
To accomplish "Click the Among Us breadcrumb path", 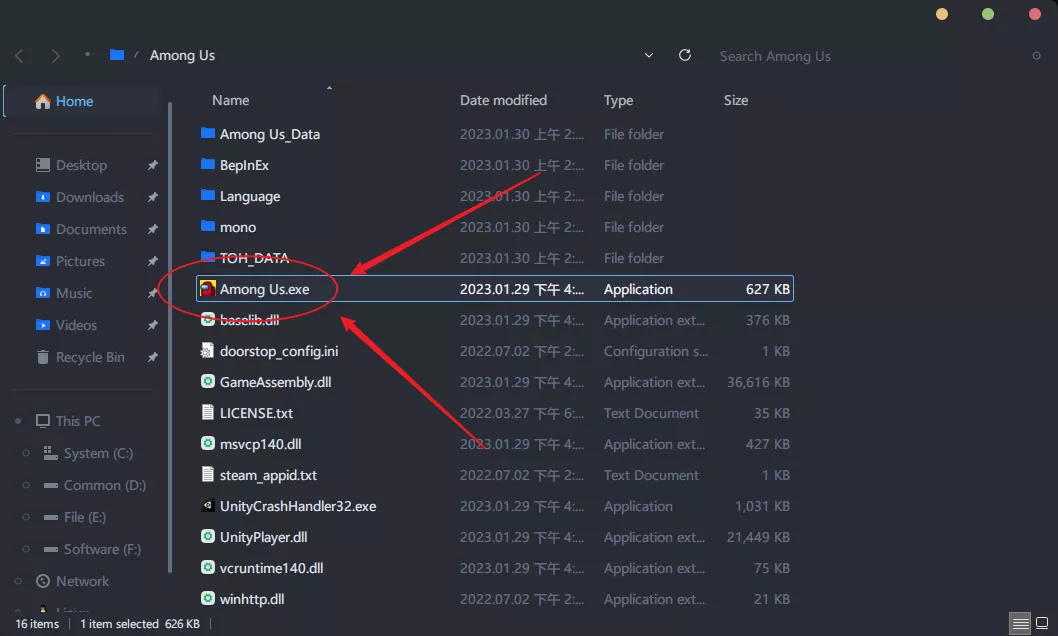I will click(182, 56).
